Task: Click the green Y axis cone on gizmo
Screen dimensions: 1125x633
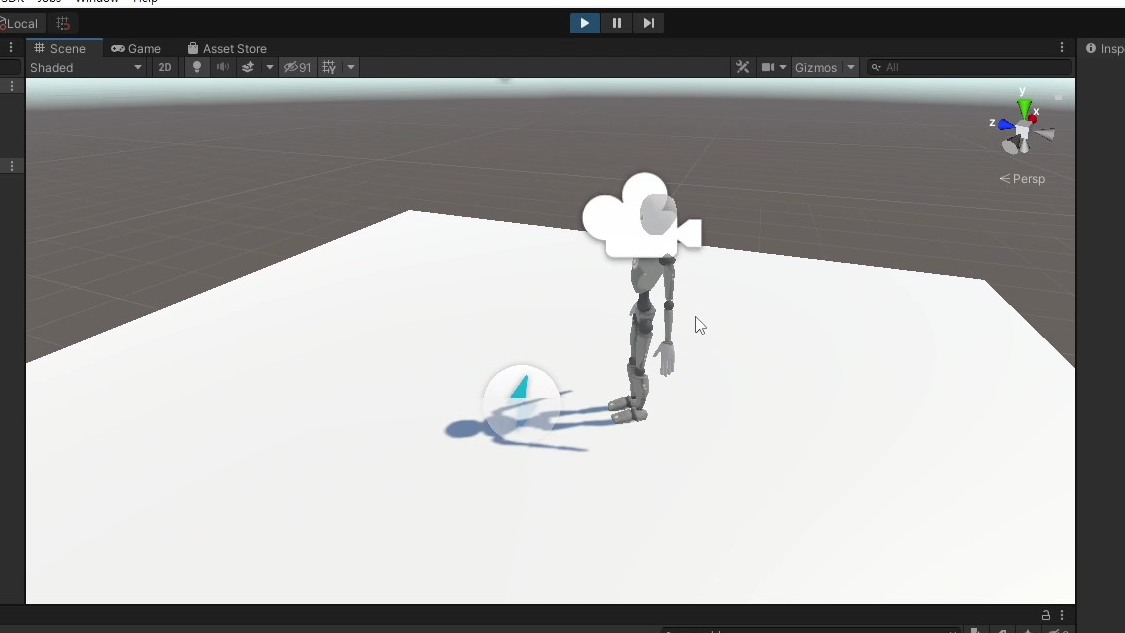Action: coord(1024,108)
